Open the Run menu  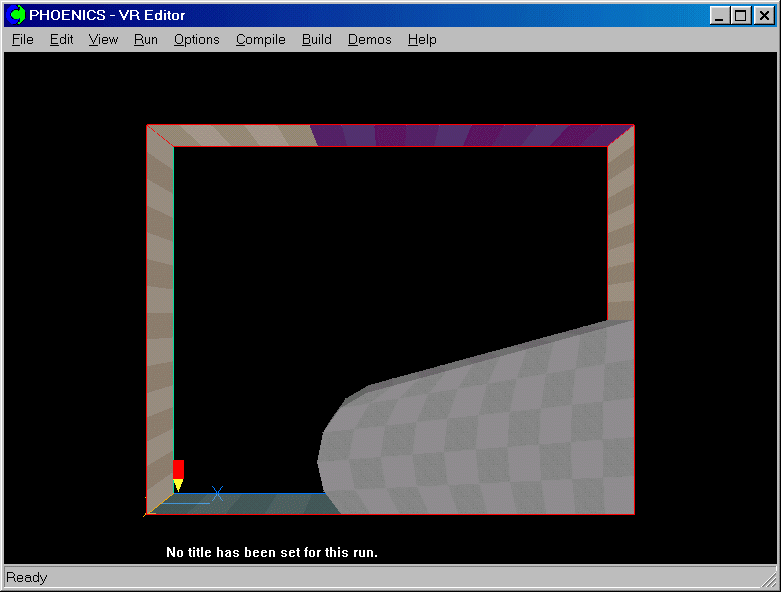[145, 40]
